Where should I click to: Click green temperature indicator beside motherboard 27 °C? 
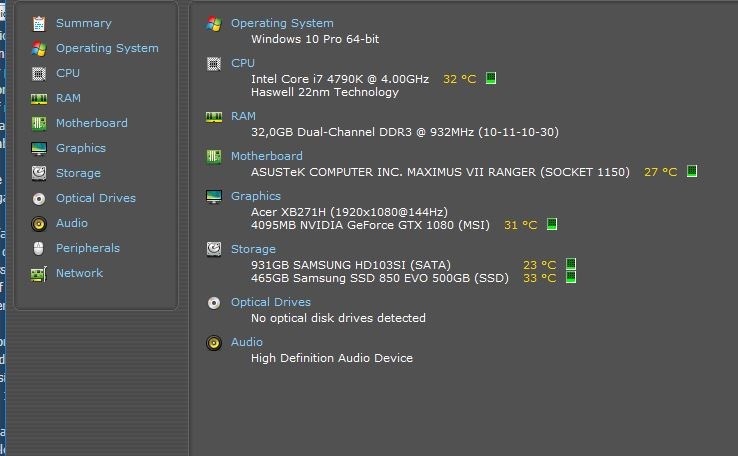coord(692,171)
